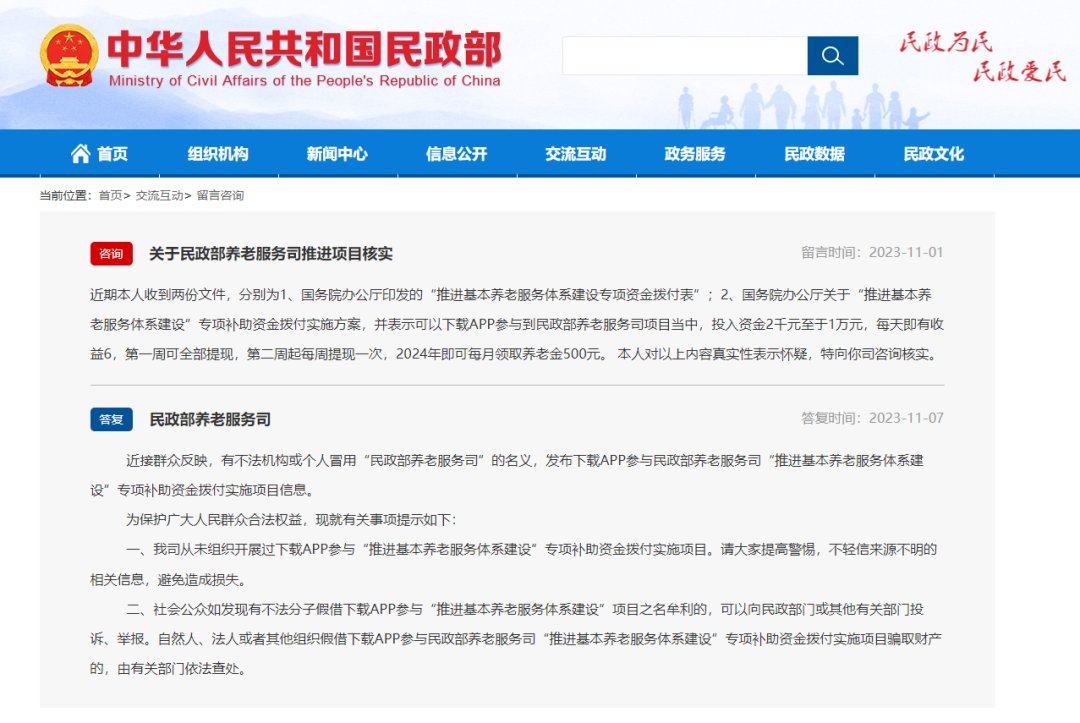Viewport: 1080px width, 723px height.
Task: Go to 新闻中心 section
Action: click(338, 154)
